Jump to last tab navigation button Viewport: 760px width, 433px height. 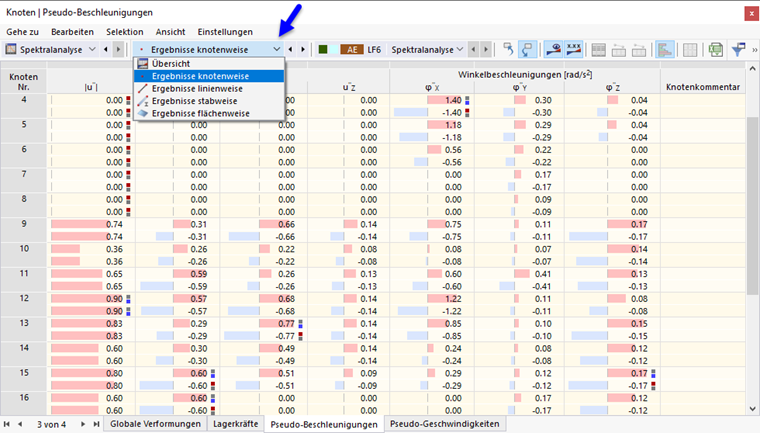(96, 424)
